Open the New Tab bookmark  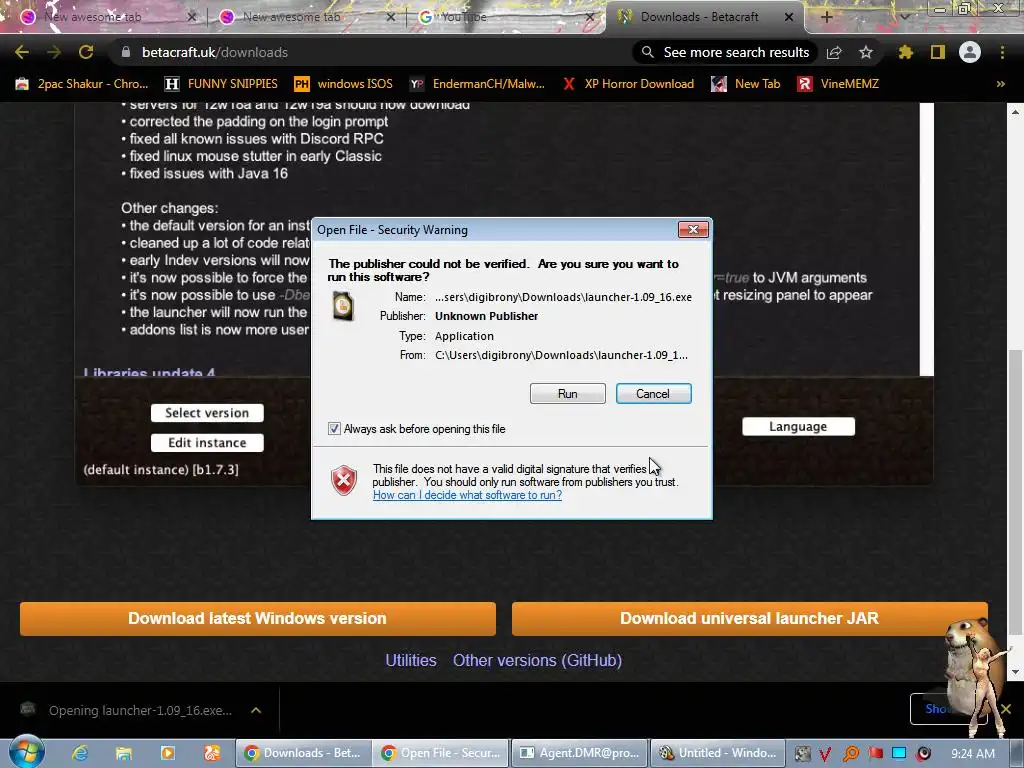(746, 84)
